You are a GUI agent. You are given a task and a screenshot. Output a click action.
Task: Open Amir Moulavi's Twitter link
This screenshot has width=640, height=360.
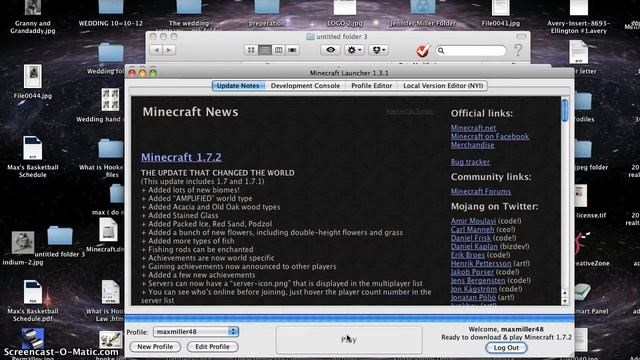click(x=473, y=221)
